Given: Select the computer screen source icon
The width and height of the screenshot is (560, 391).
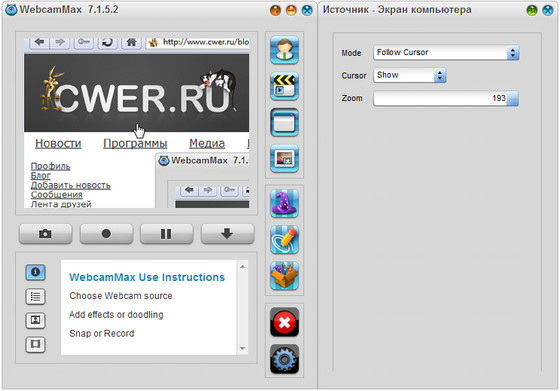Looking at the screenshot, I should pyautogui.click(x=284, y=122).
